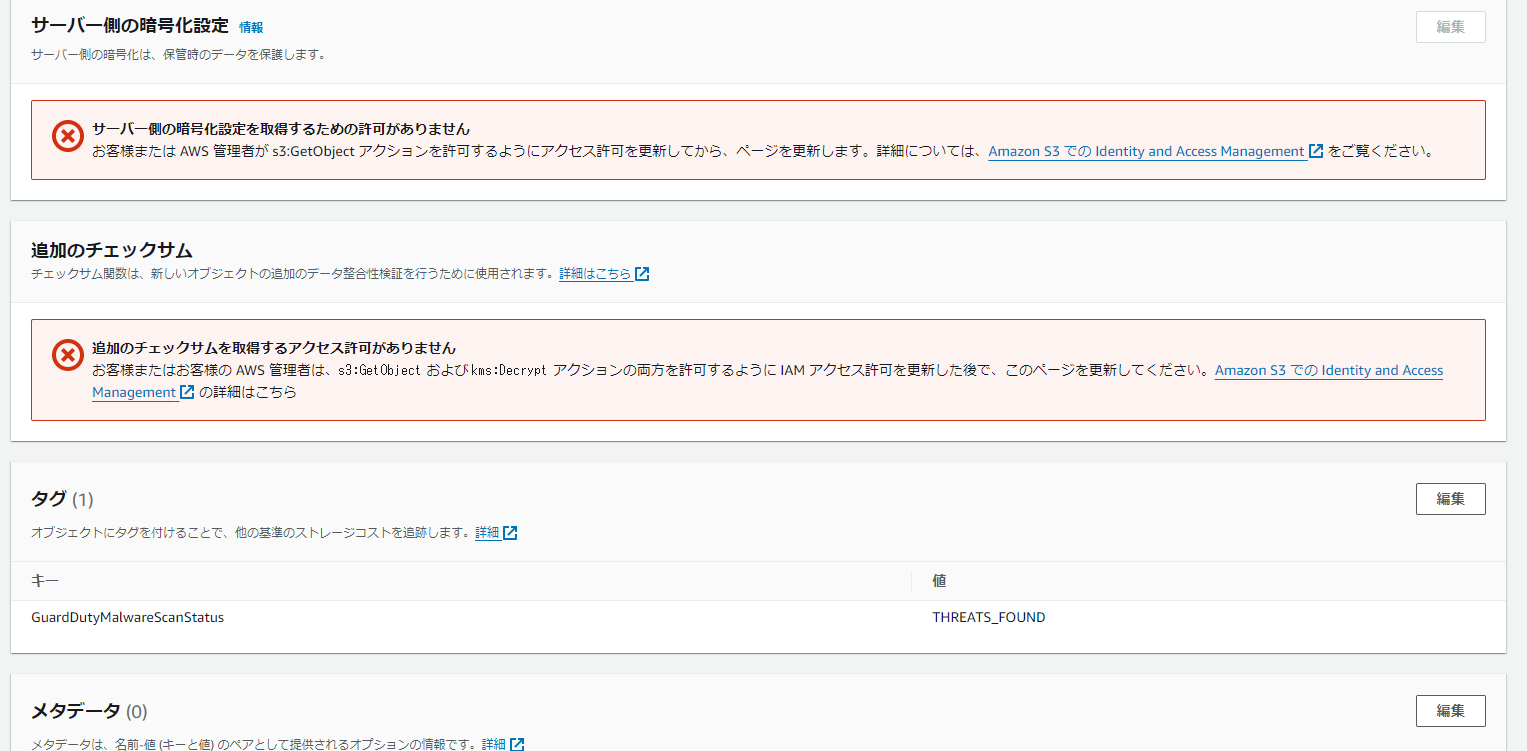
Task: Click red error icon in the checksum alert
Action: coord(67,354)
